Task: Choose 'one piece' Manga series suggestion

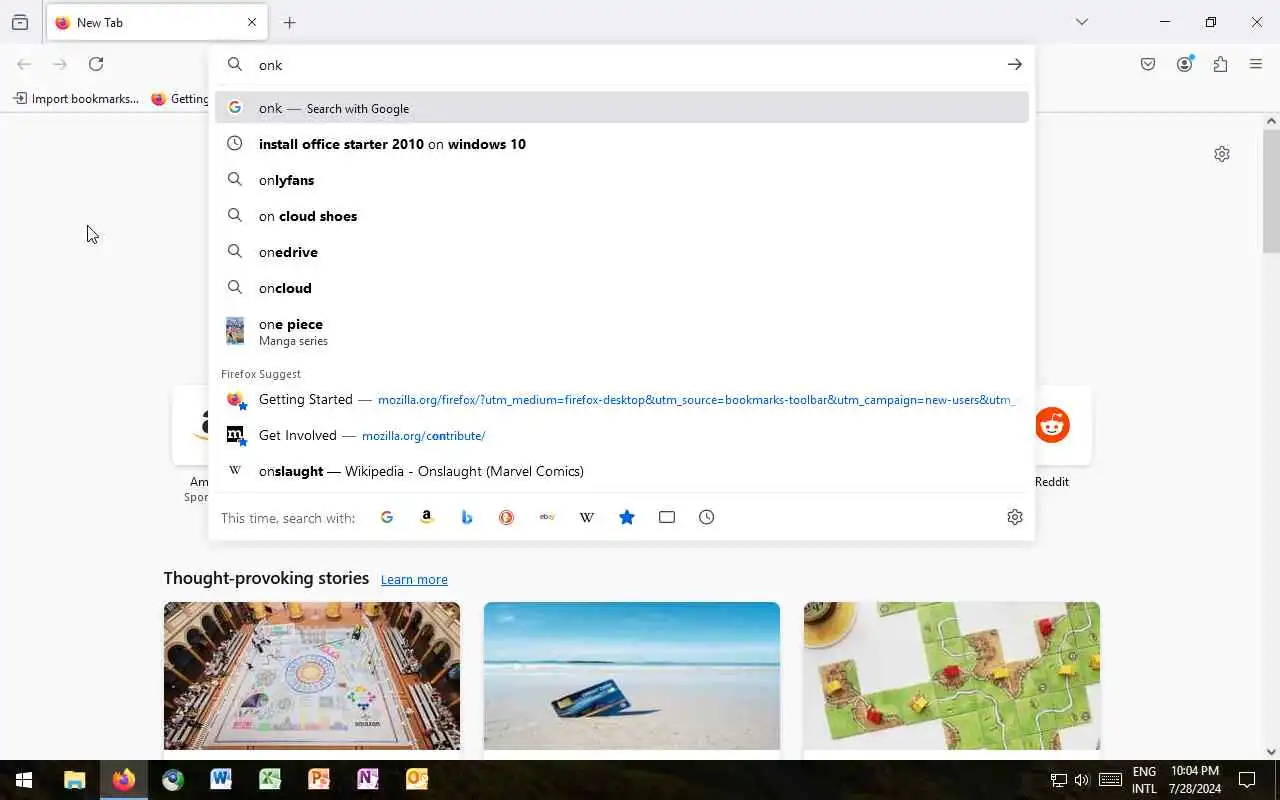Action: [x=622, y=331]
